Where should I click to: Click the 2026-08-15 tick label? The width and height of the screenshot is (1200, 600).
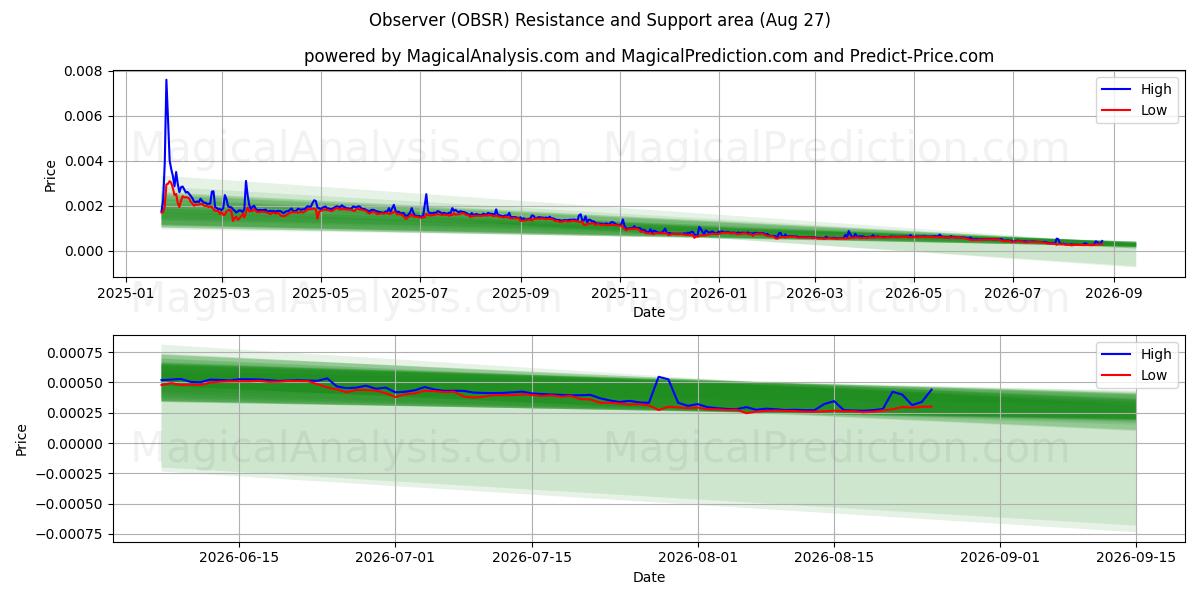tap(836, 559)
